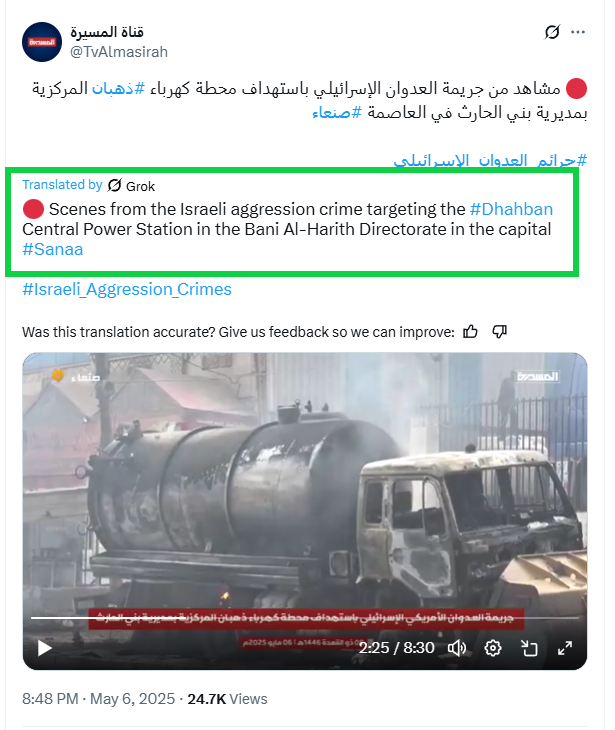This screenshot has height=730, width=615.
Task: Click the Grok icon at top right
Action: [552, 32]
